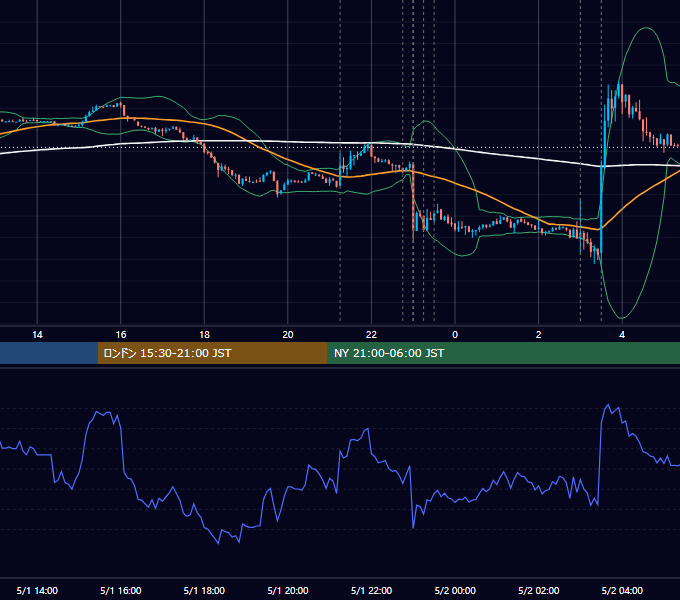Click the "0" midnight hour label
The image size is (680, 600).
point(455,334)
